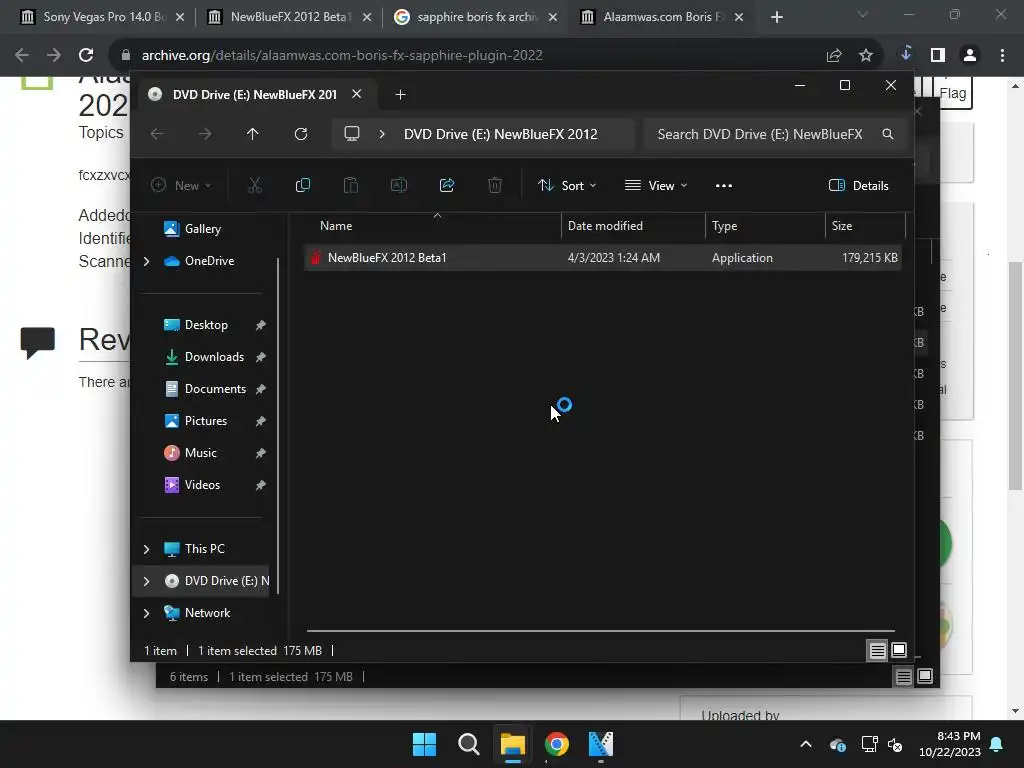Click the Rename icon in Explorer toolbar
The width and height of the screenshot is (1024, 768).
[398, 185]
